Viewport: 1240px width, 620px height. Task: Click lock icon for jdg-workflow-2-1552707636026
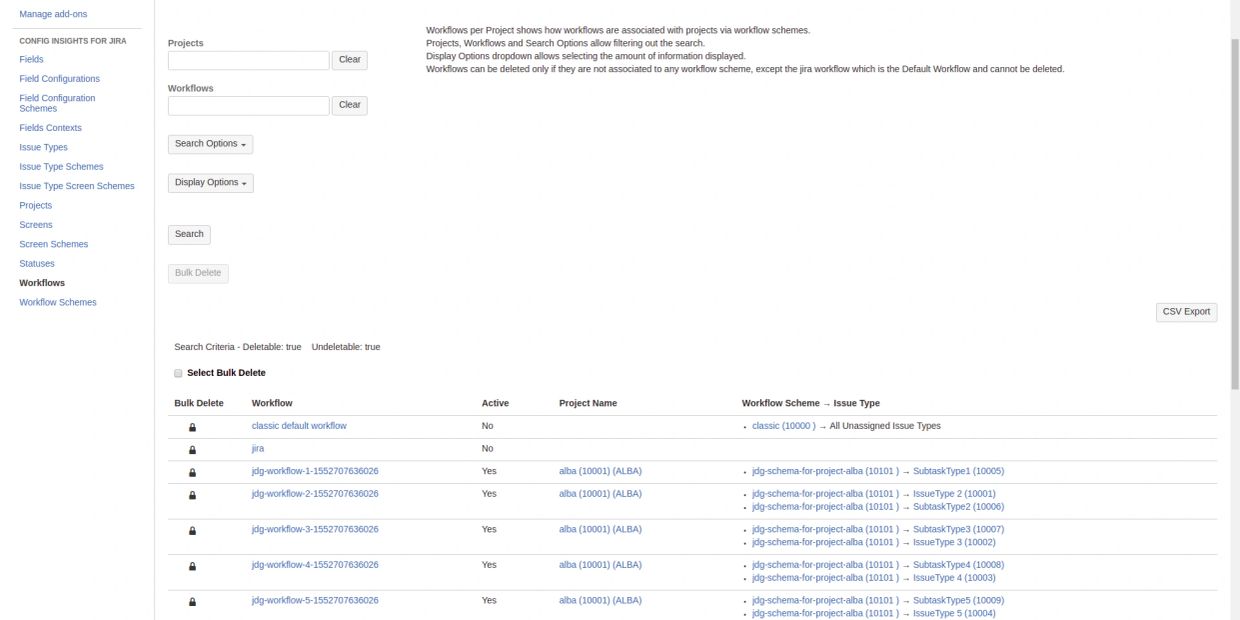[193, 495]
